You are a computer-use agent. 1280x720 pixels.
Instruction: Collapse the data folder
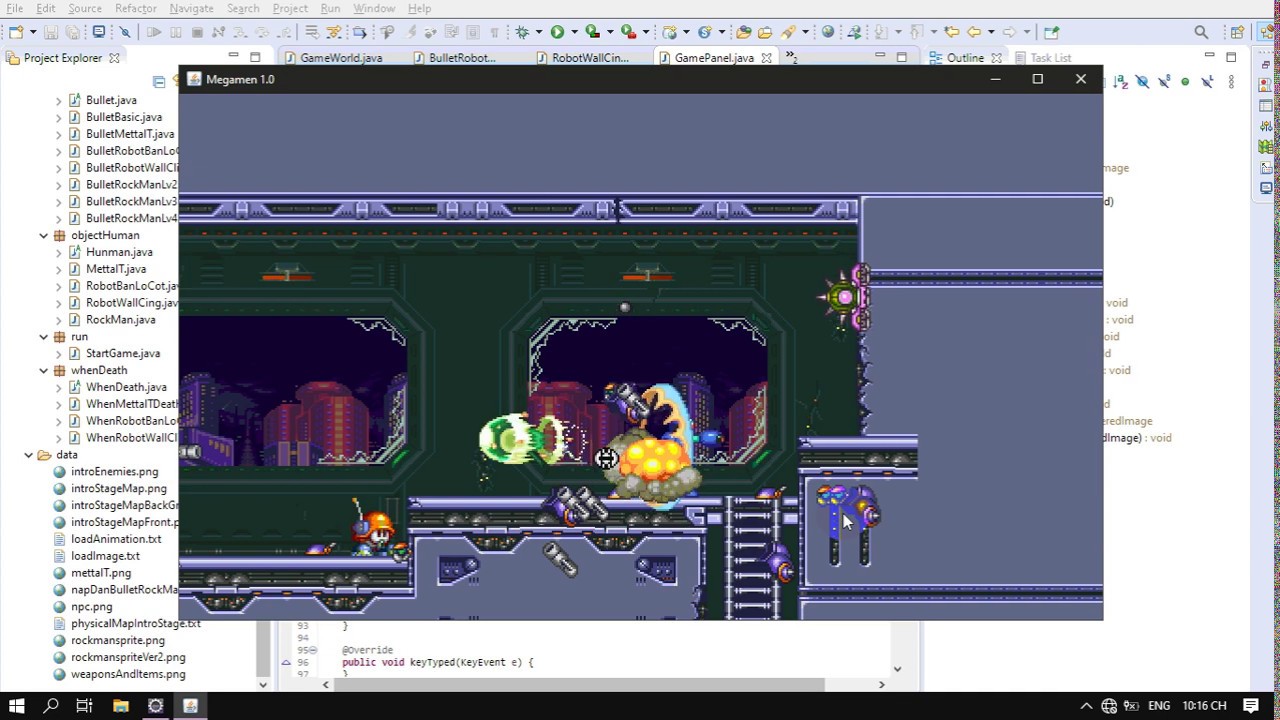[29, 454]
